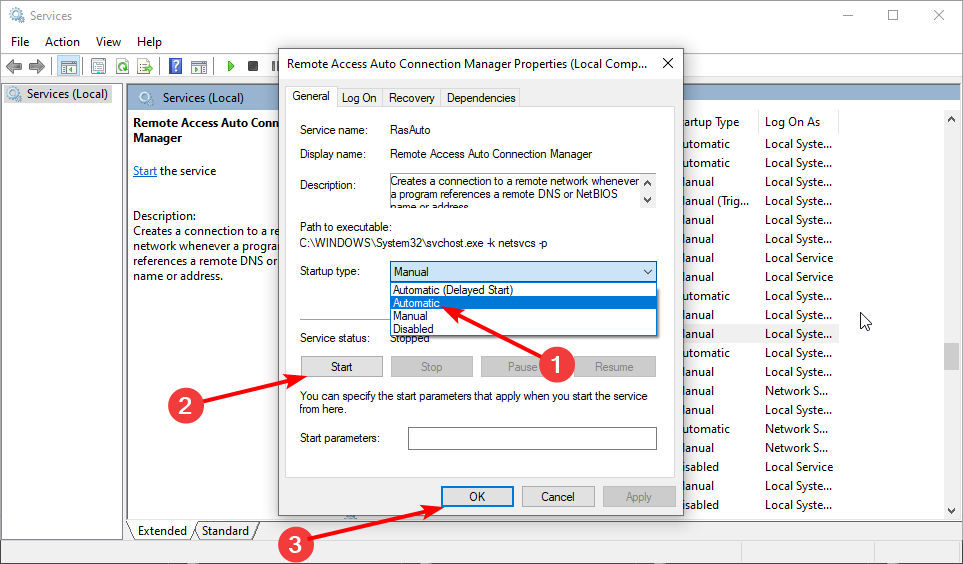Minimize the Services window
Image resolution: width=963 pixels, height=564 pixels.
(x=848, y=15)
